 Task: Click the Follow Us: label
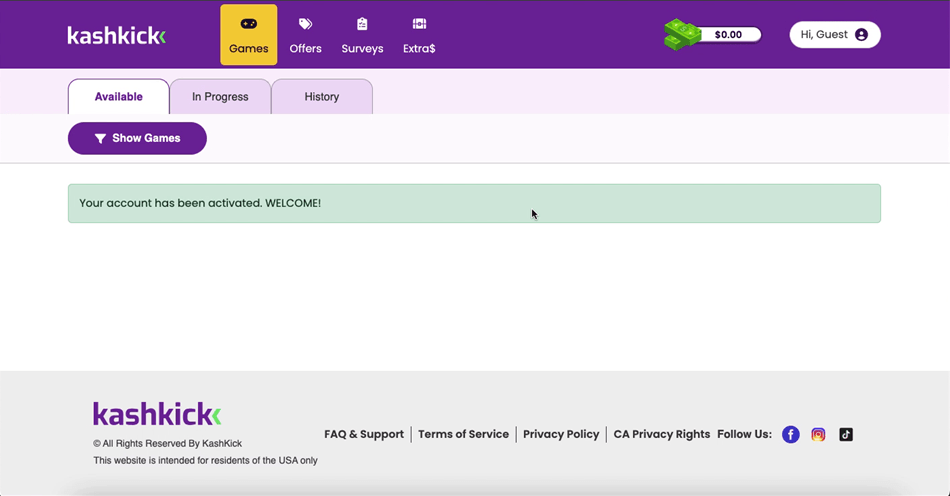tap(745, 434)
